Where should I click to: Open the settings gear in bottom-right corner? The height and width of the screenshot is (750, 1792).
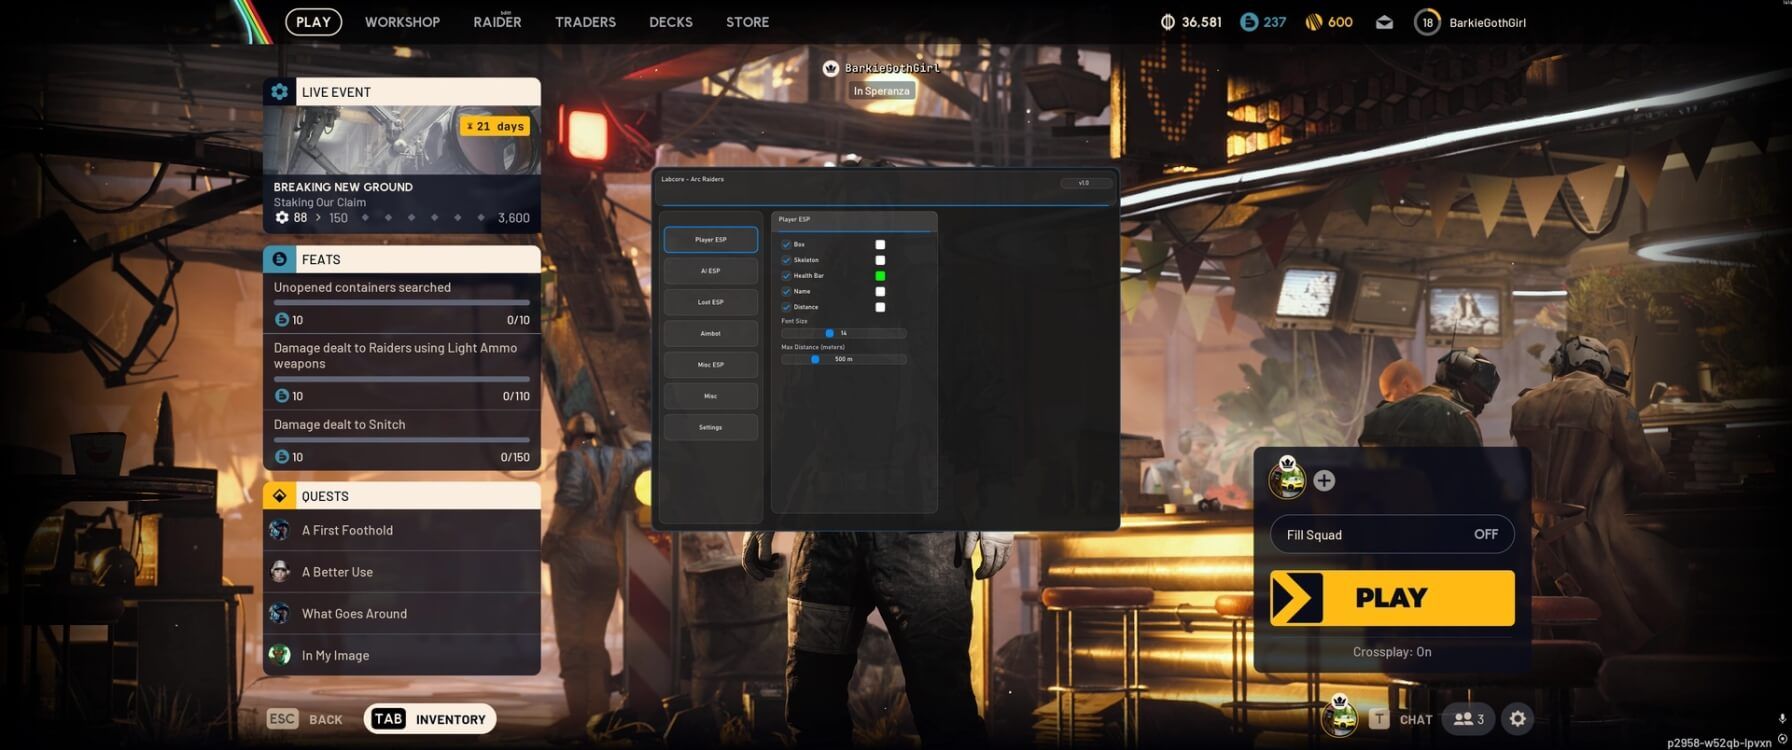tap(1517, 719)
